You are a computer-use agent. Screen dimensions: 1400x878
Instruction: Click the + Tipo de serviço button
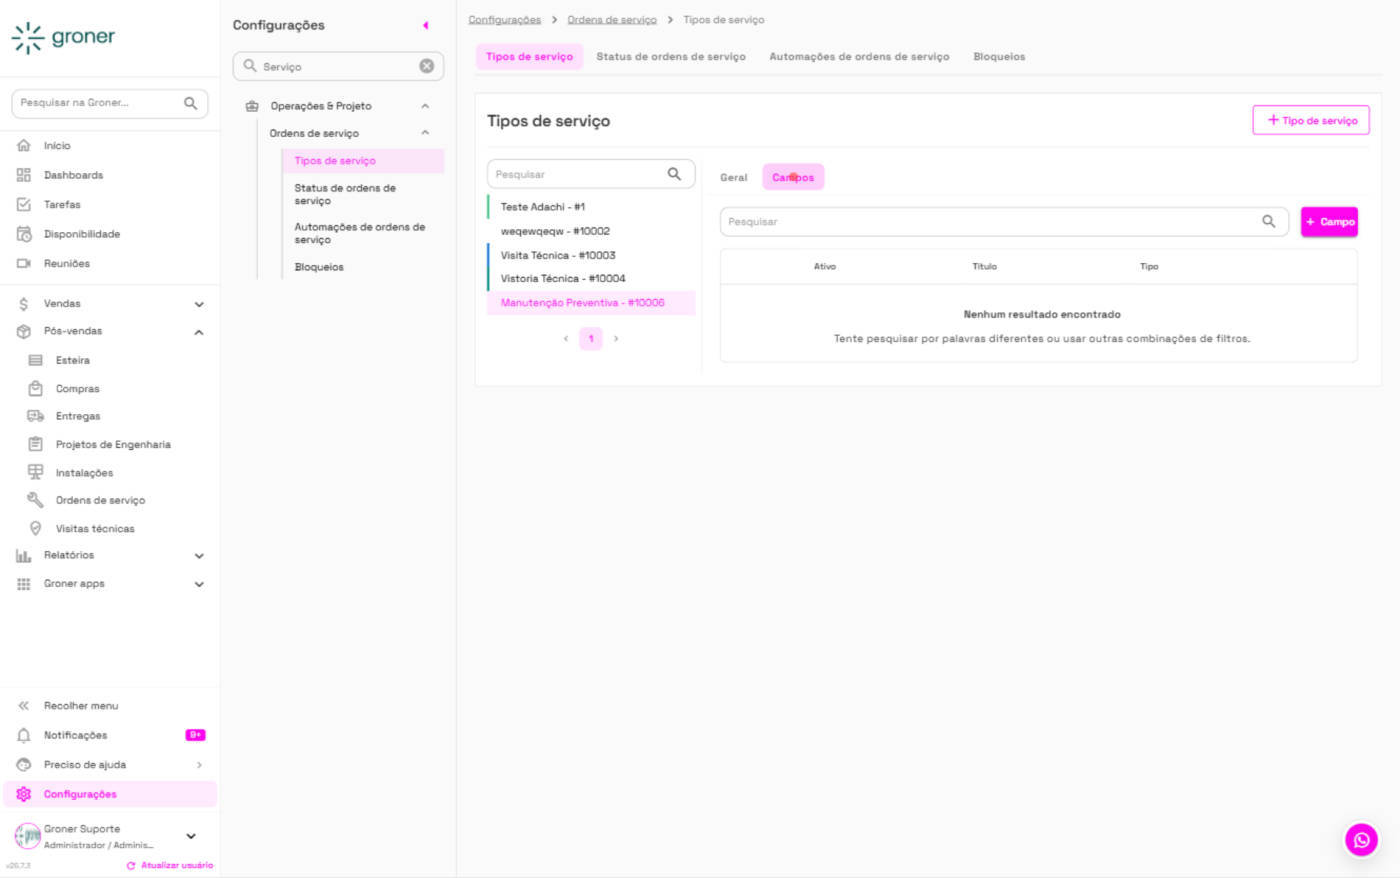pyautogui.click(x=1311, y=120)
